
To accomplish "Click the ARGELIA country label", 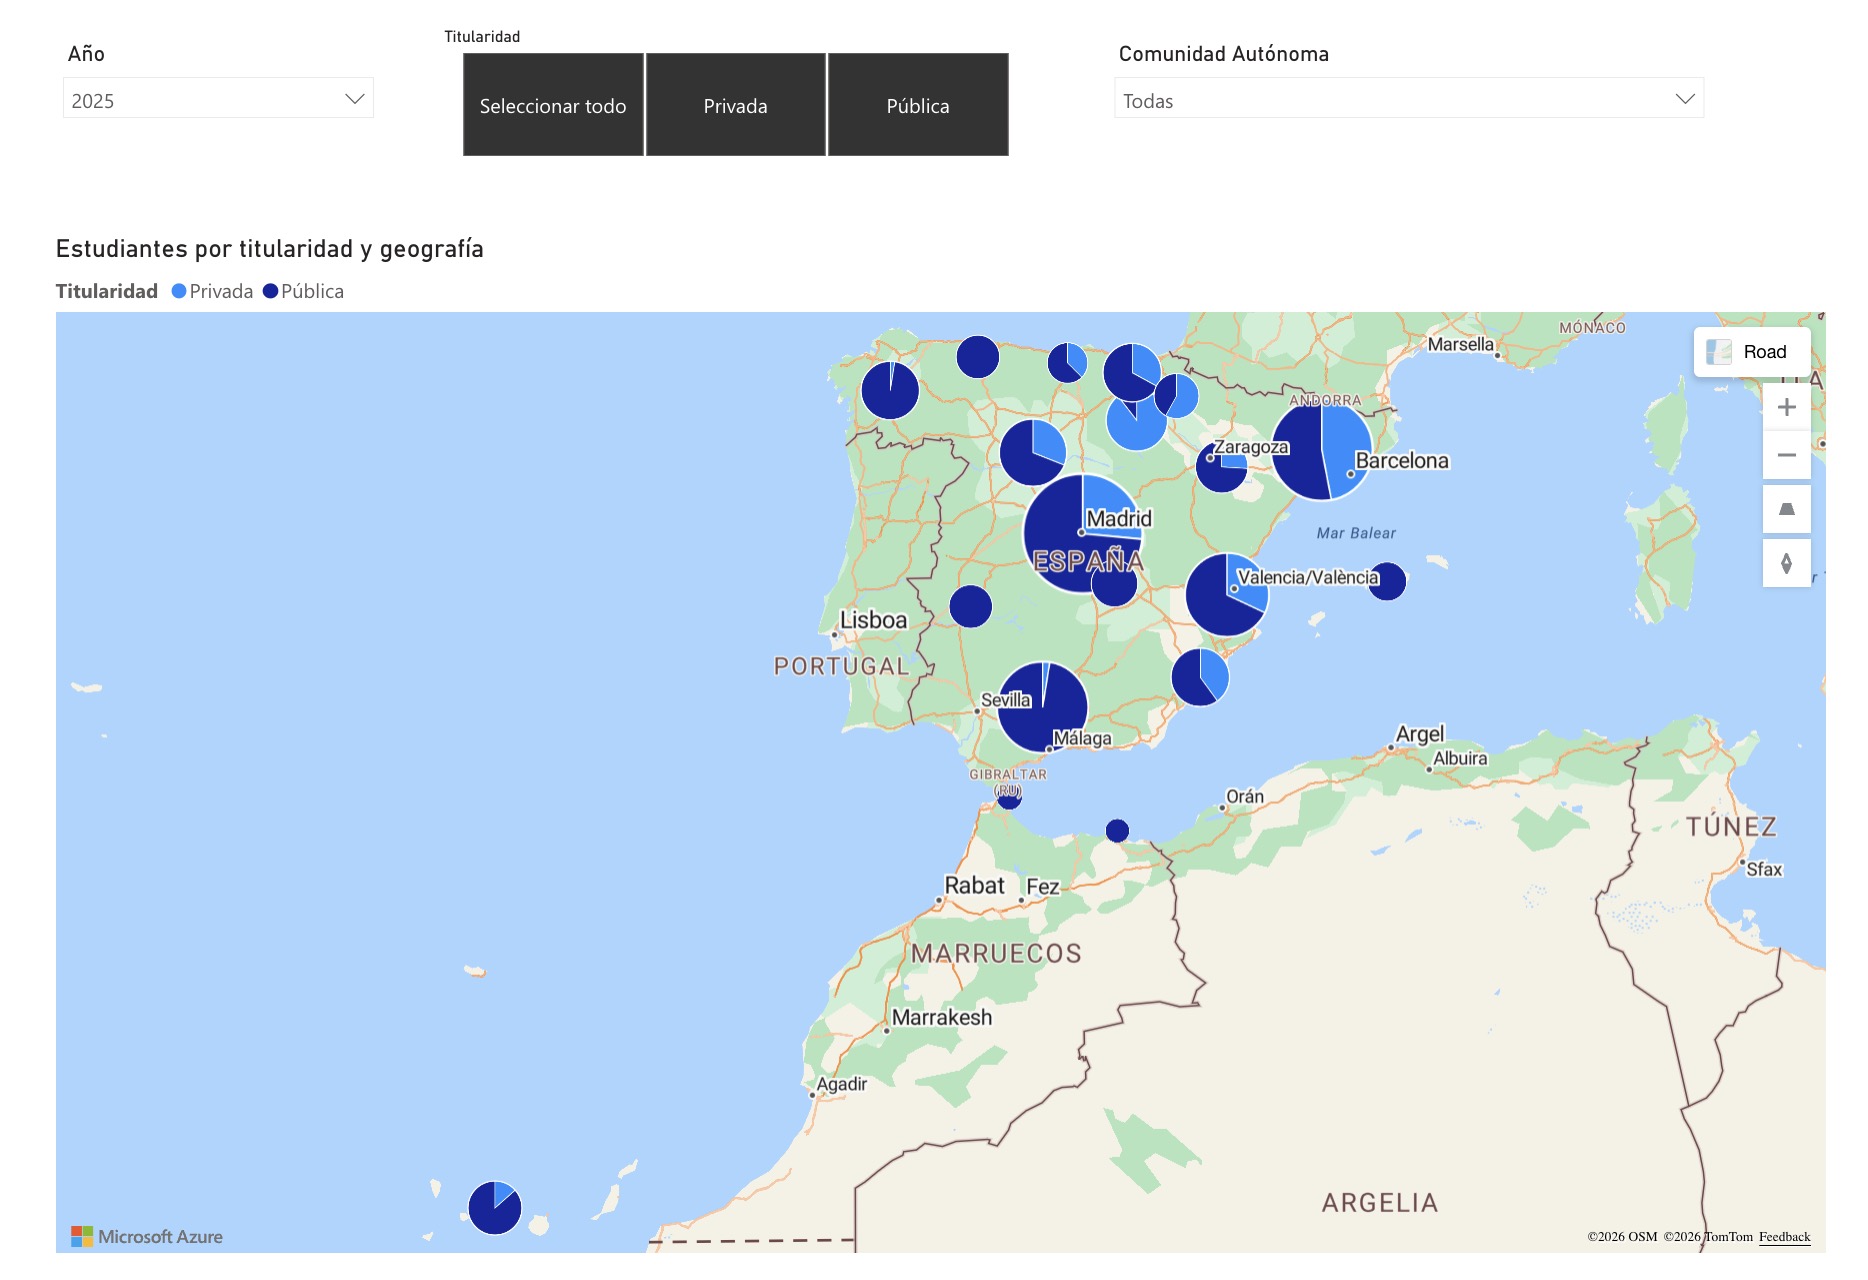I will pos(1380,1202).
